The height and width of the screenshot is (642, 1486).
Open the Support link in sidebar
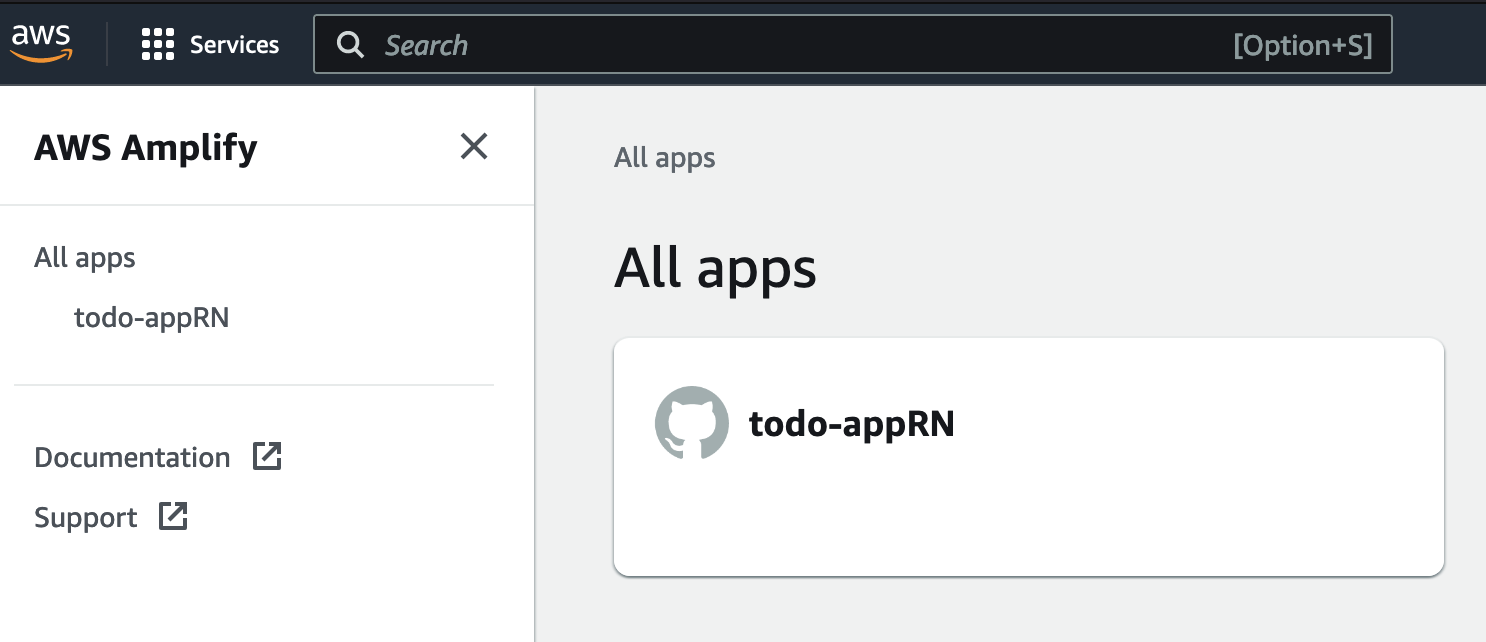tap(86, 518)
